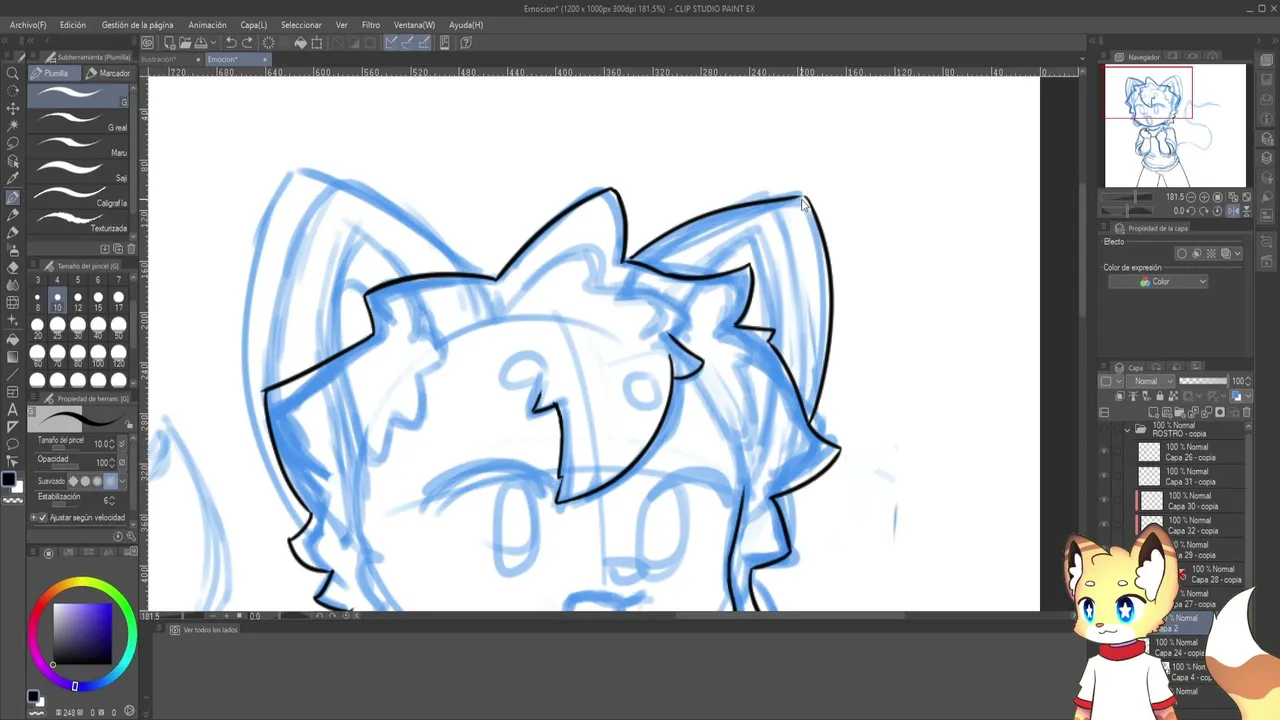Click the Navigator preview thumbnail

pos(1175,126)
